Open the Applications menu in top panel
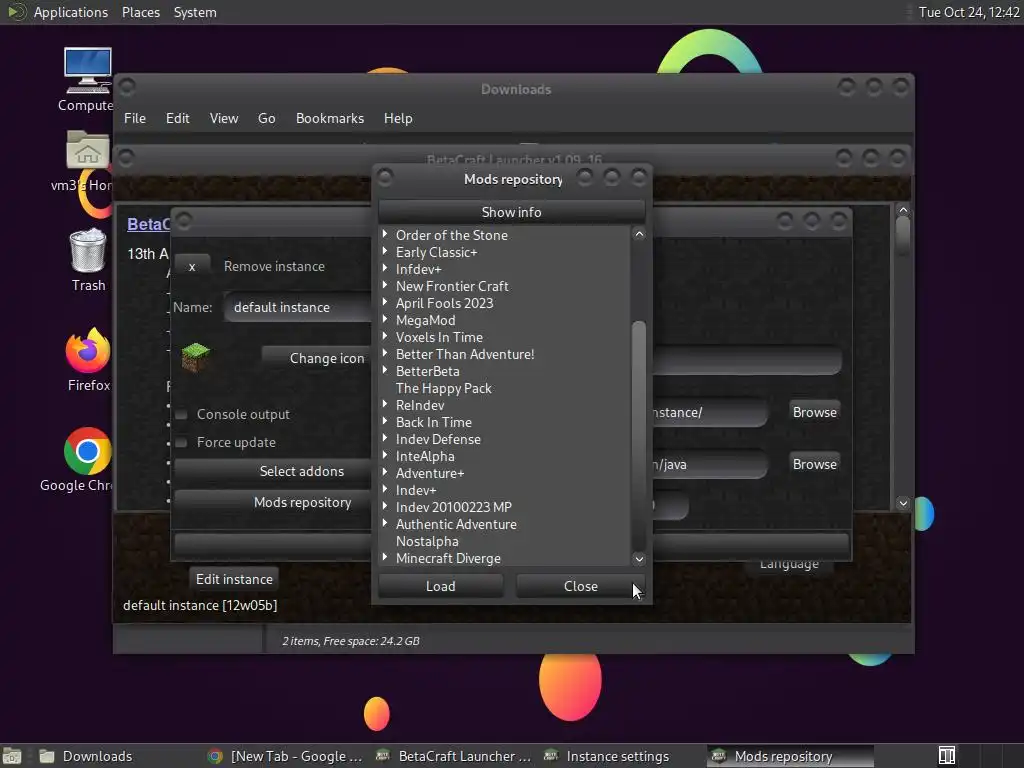This screenshot has width=1024, height=768. (x=71, y=12)
